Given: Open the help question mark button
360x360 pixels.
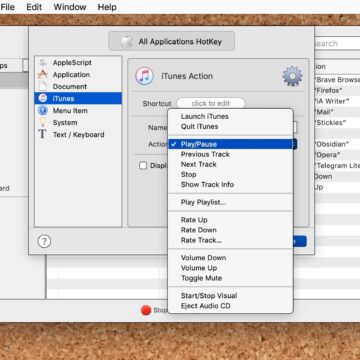Looking at the screenshot, I should click(x=44, y=241).
